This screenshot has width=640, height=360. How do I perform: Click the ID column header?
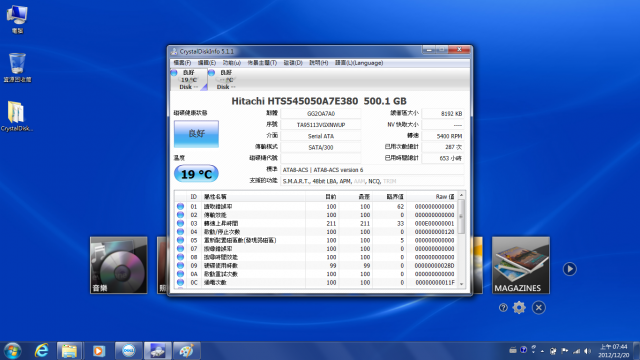point(193,196)
